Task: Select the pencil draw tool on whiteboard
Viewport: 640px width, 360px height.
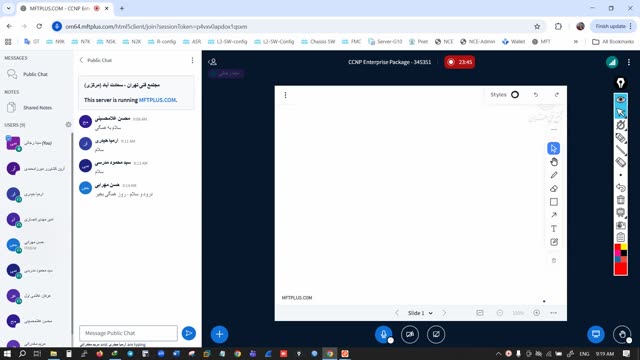Action: point(553,175)
